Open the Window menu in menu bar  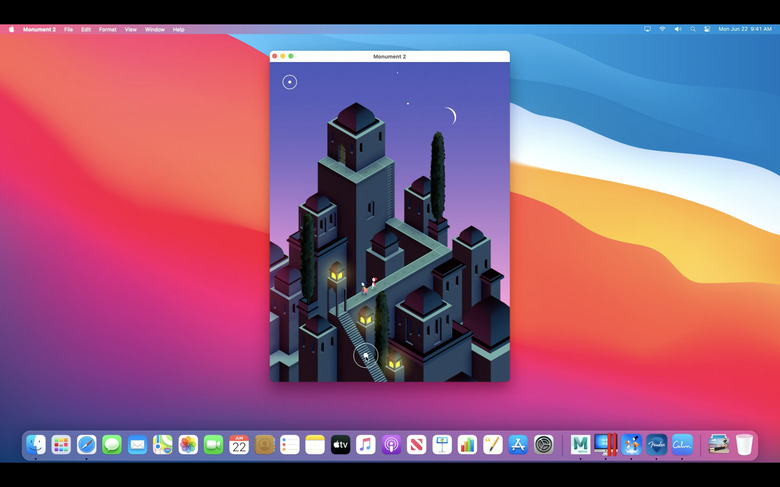click(155, 29)
